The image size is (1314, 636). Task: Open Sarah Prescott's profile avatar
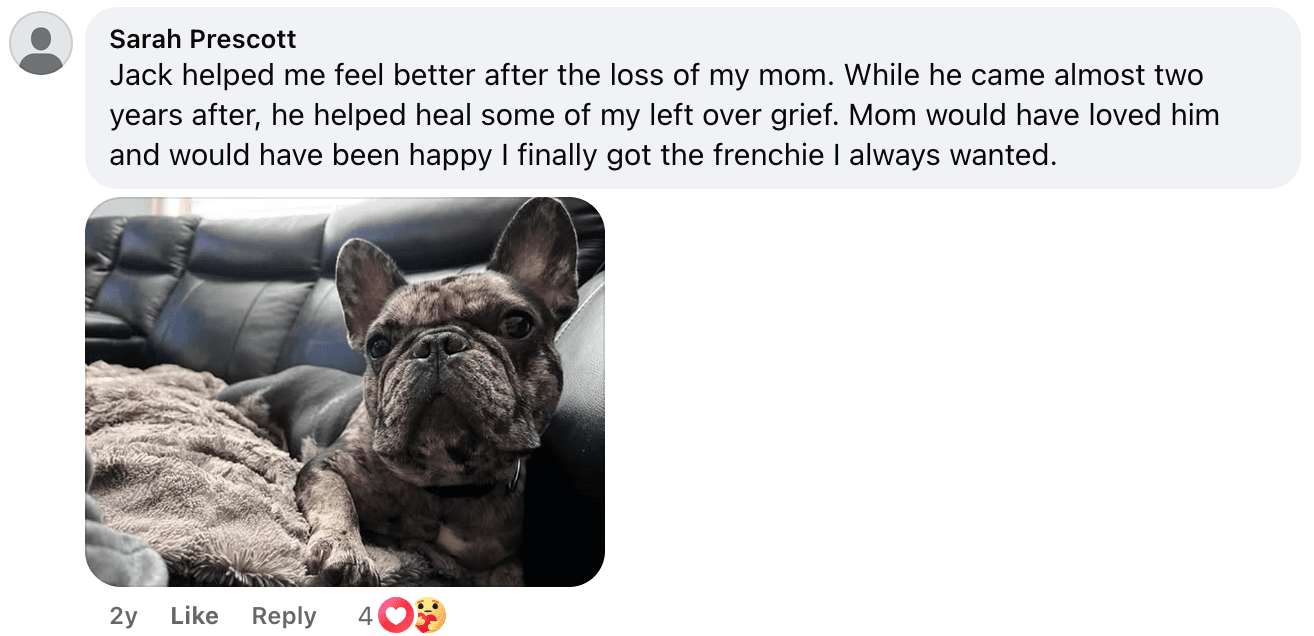tap(41, 43)
